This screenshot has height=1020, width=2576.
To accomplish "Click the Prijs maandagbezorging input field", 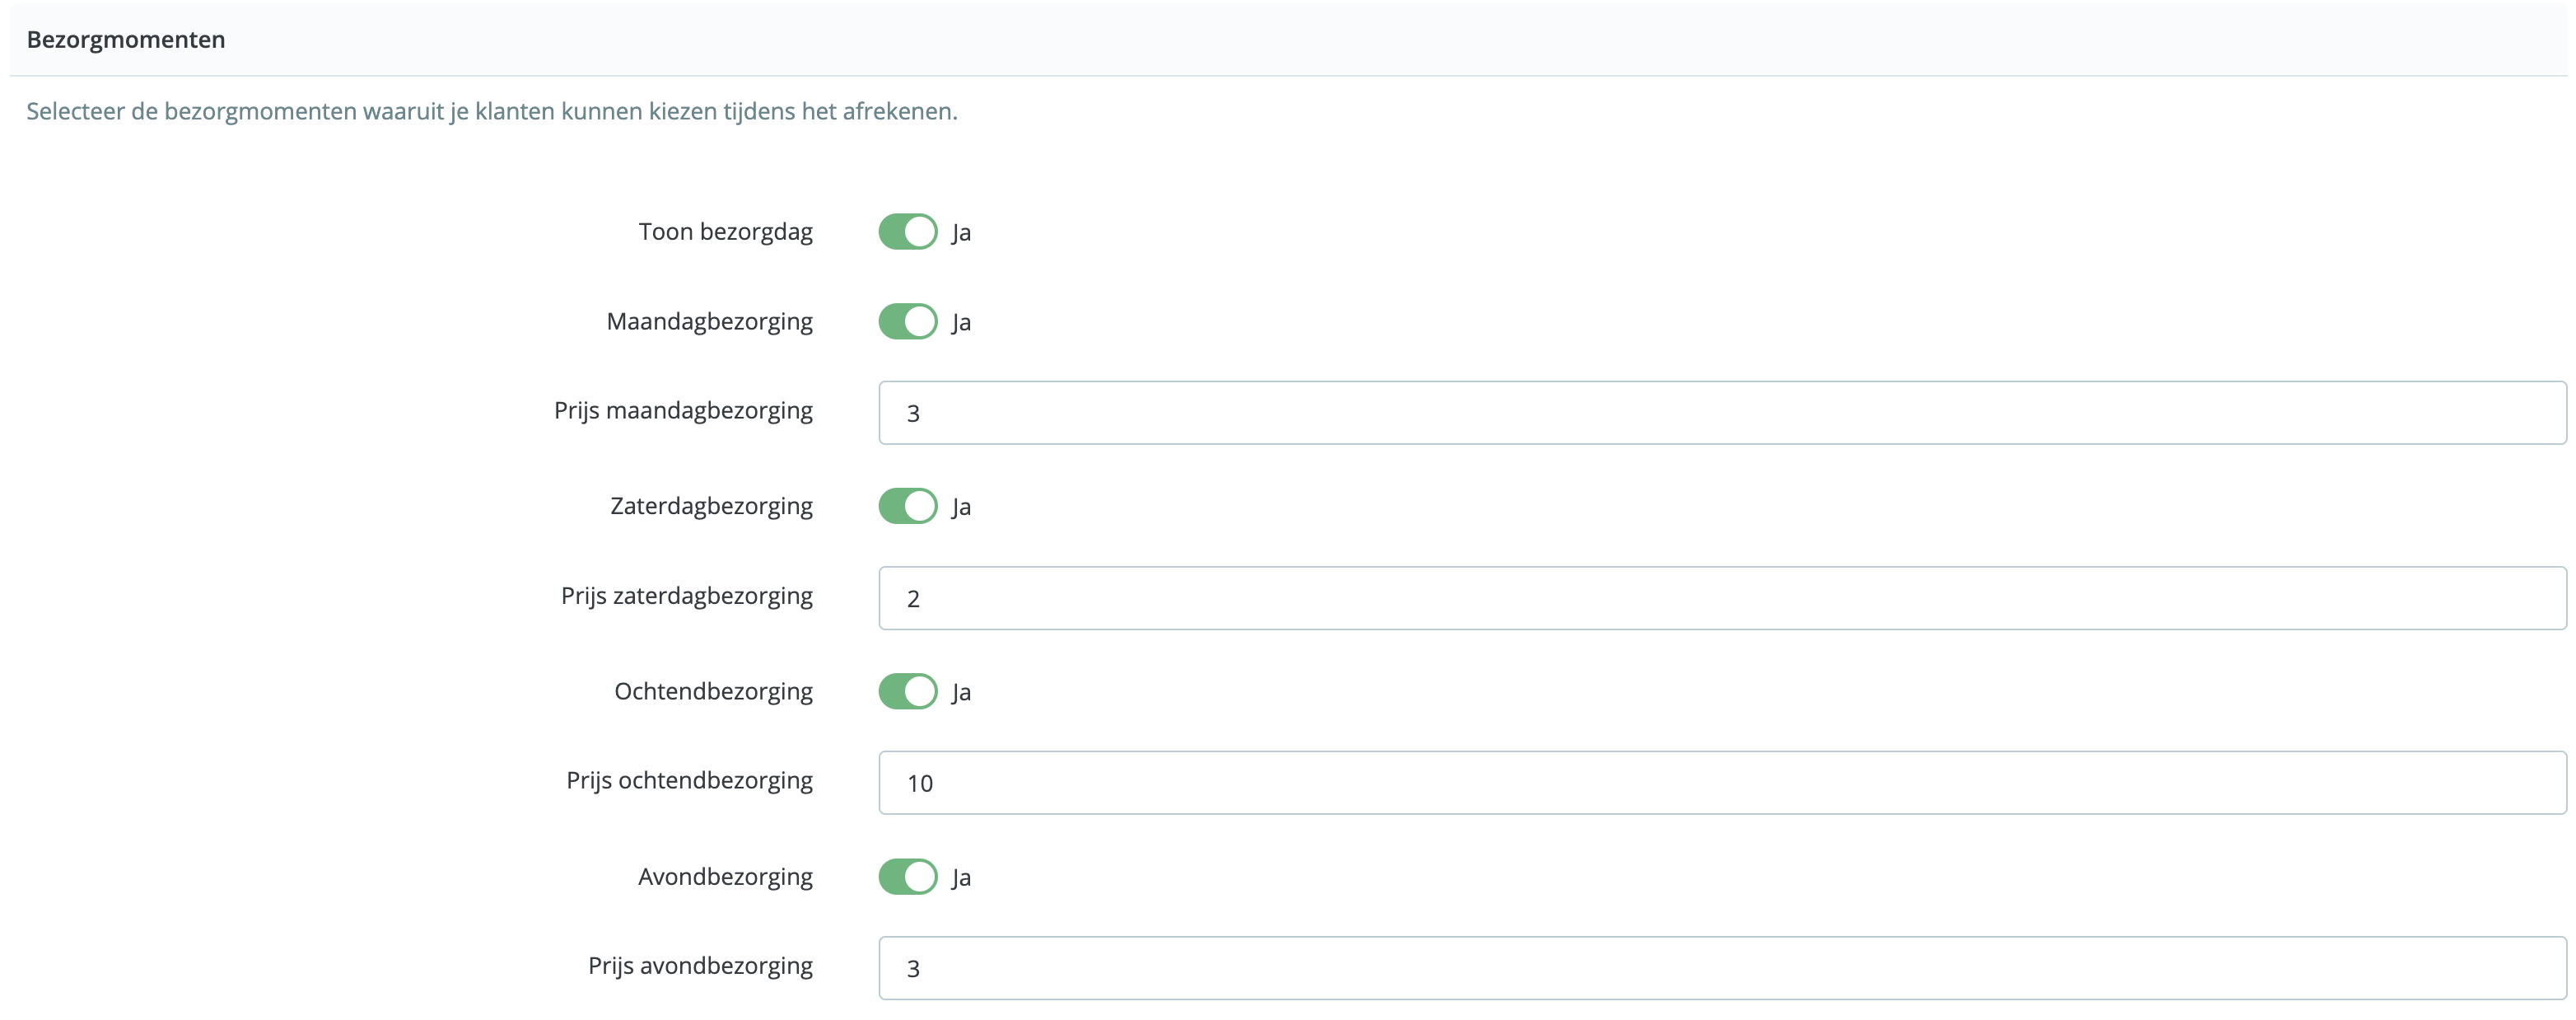I will point(1720,413).
